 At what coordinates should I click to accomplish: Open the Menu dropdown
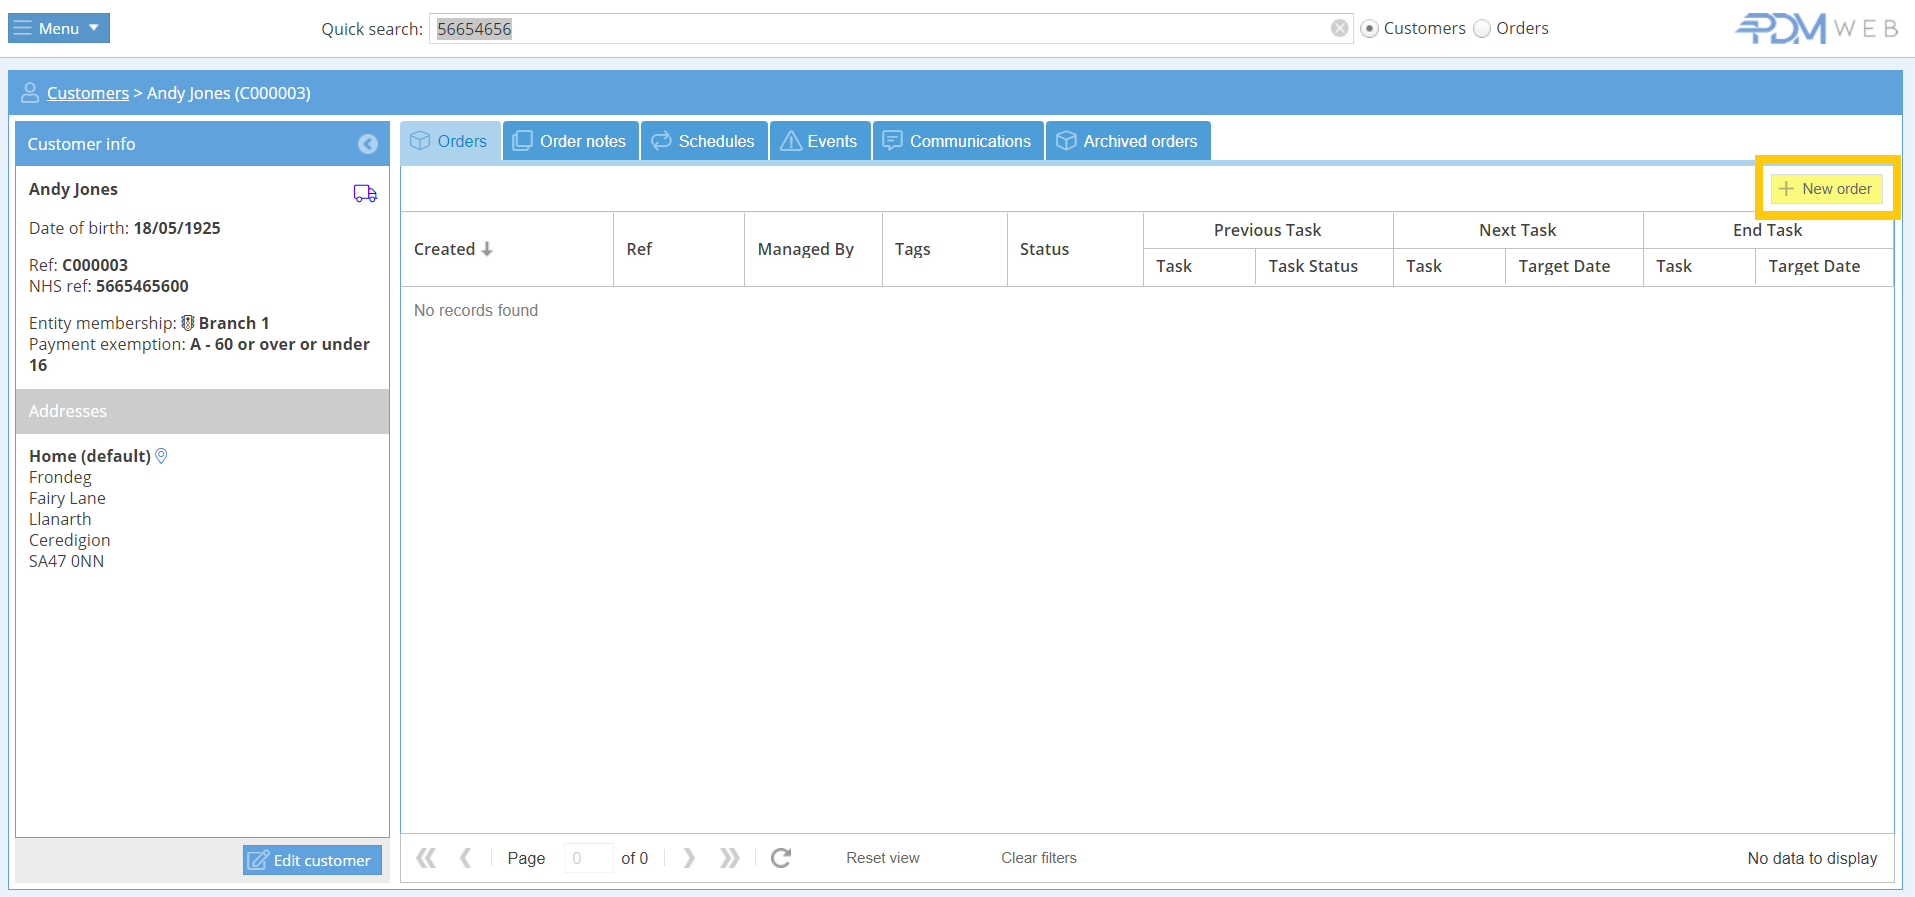click(x=59, y=28)
